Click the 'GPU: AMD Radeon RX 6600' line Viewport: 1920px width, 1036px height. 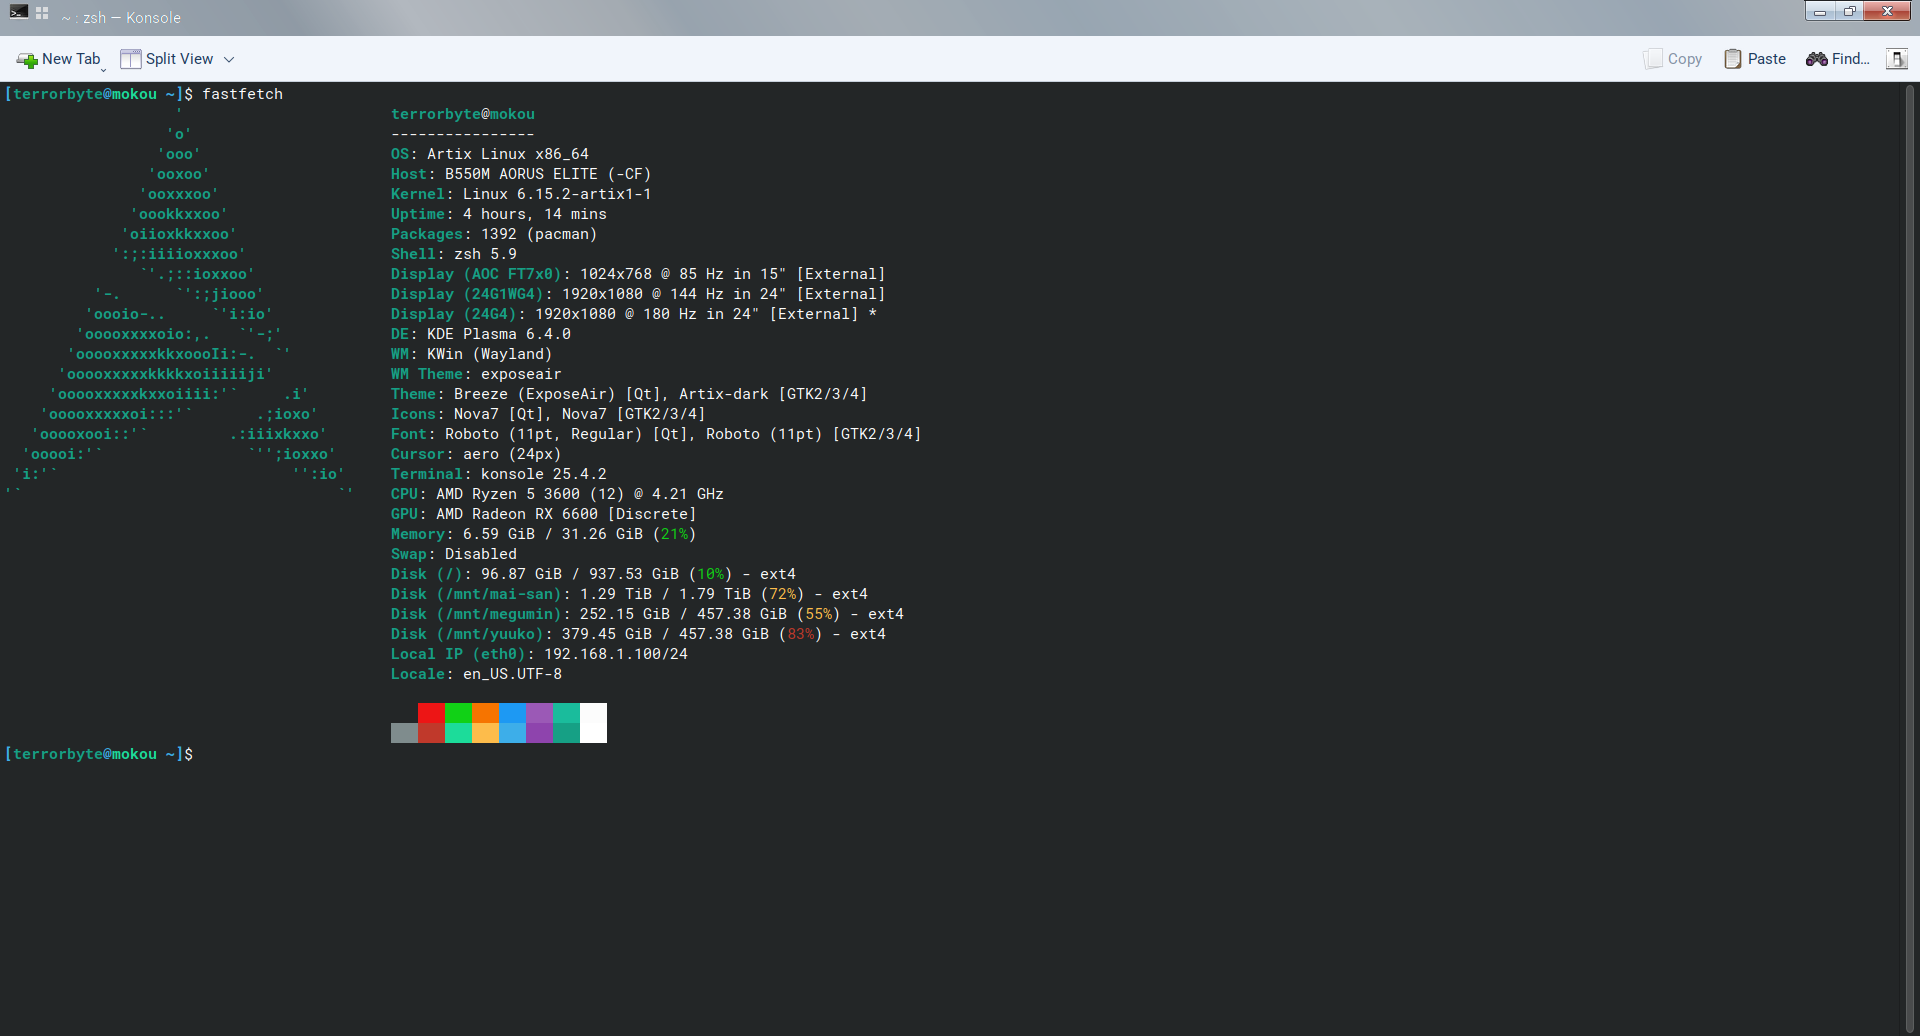[544, 514]
